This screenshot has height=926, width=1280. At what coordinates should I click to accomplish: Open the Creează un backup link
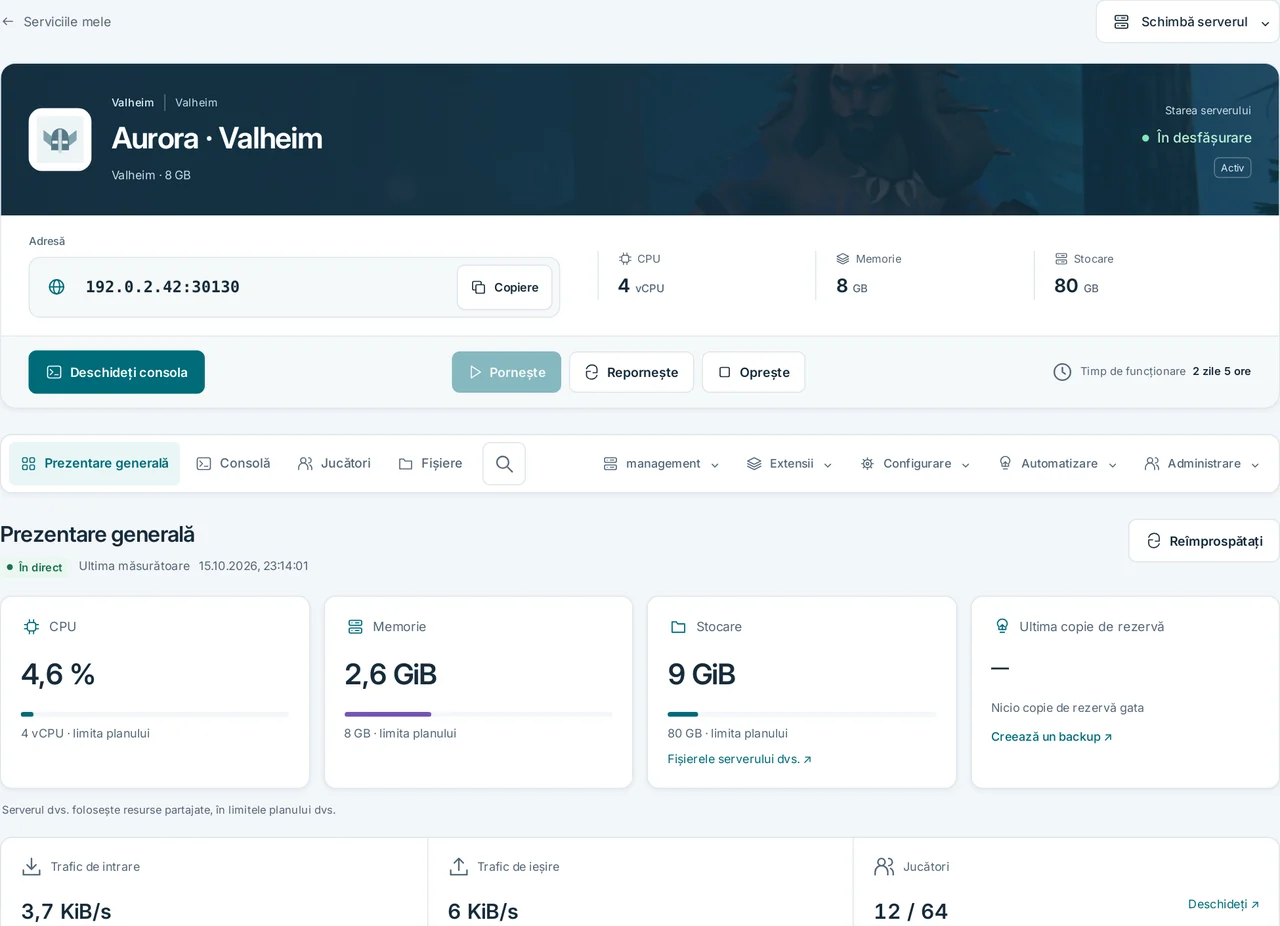point(1051,737)
